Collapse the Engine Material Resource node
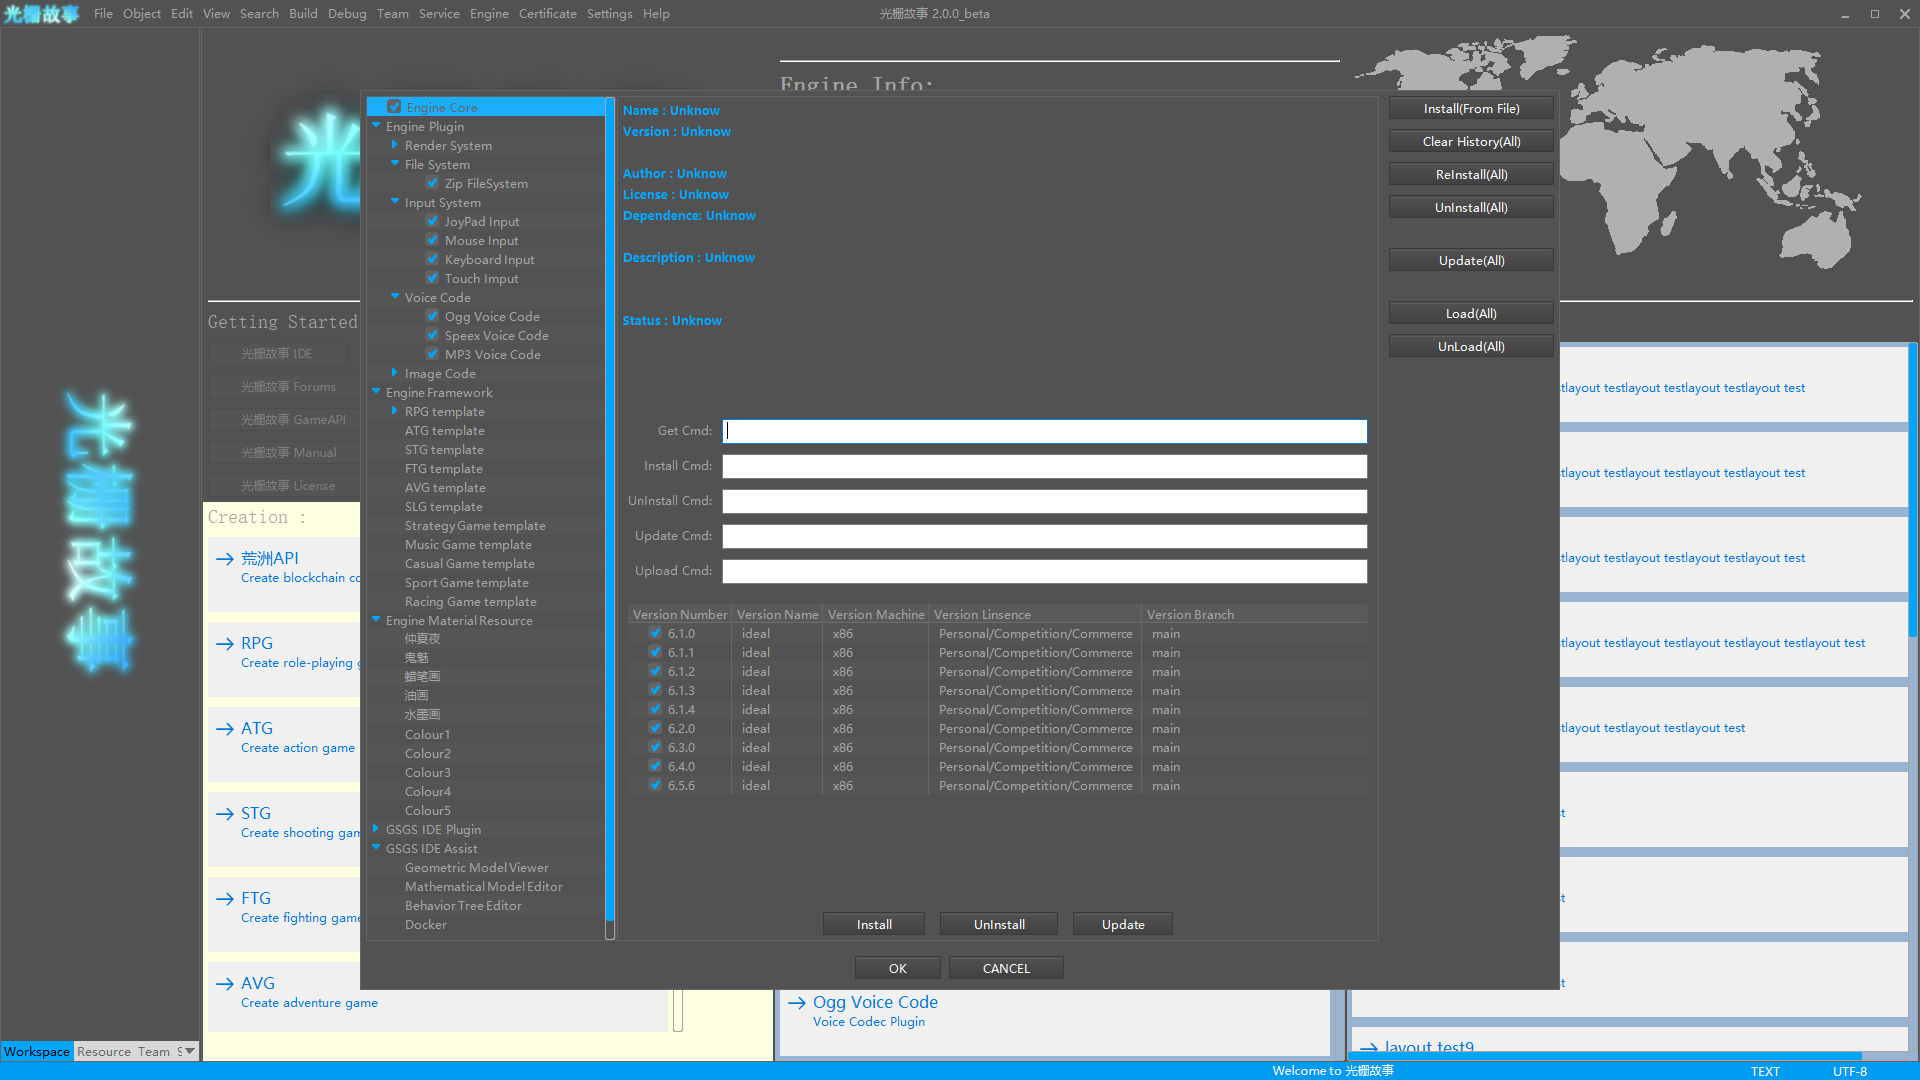The height and width of the screenshot is (1080, 1920). click(x=376, y=620)
